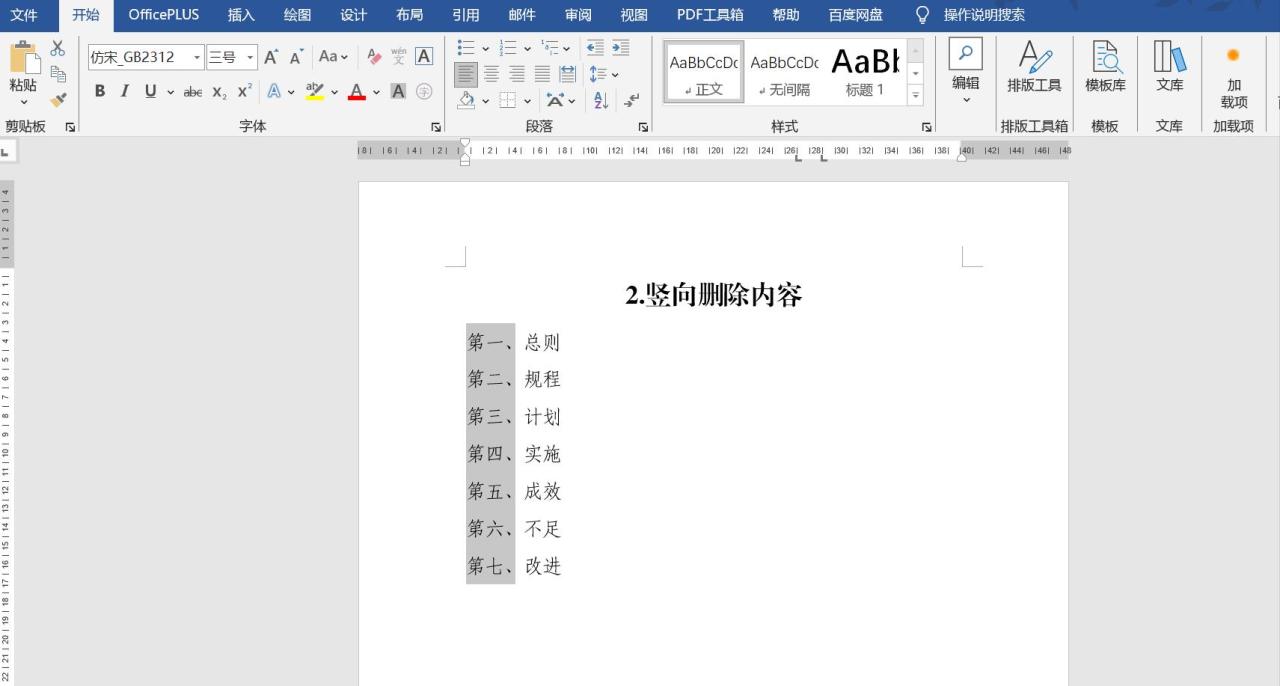Viewport: 1280px width, 686px height.
Task: Apply the 正文 normal style
Action: pos(704,72)
